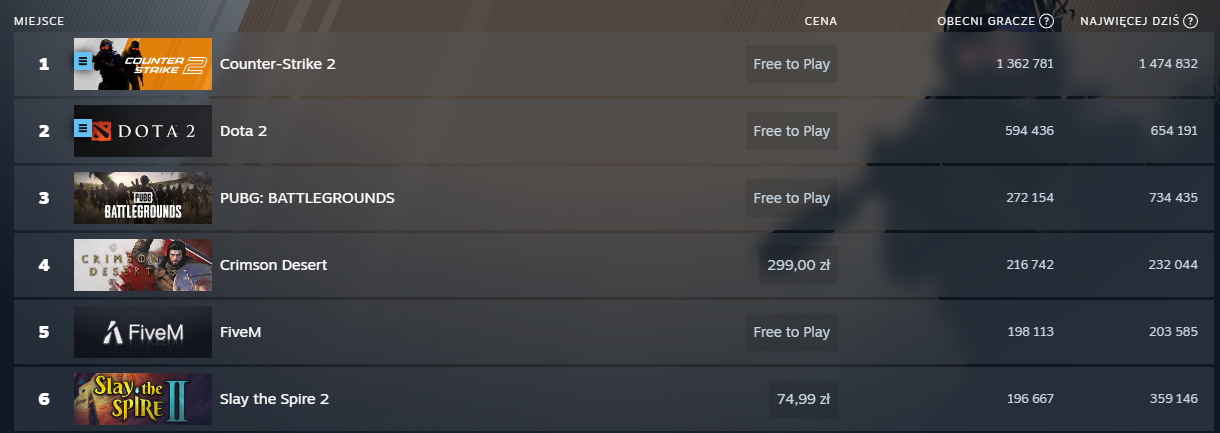
Task: Select the PUBG: BATTLEGROUNDS cover image
Action: pyautogui.click(x=143, y=198)
